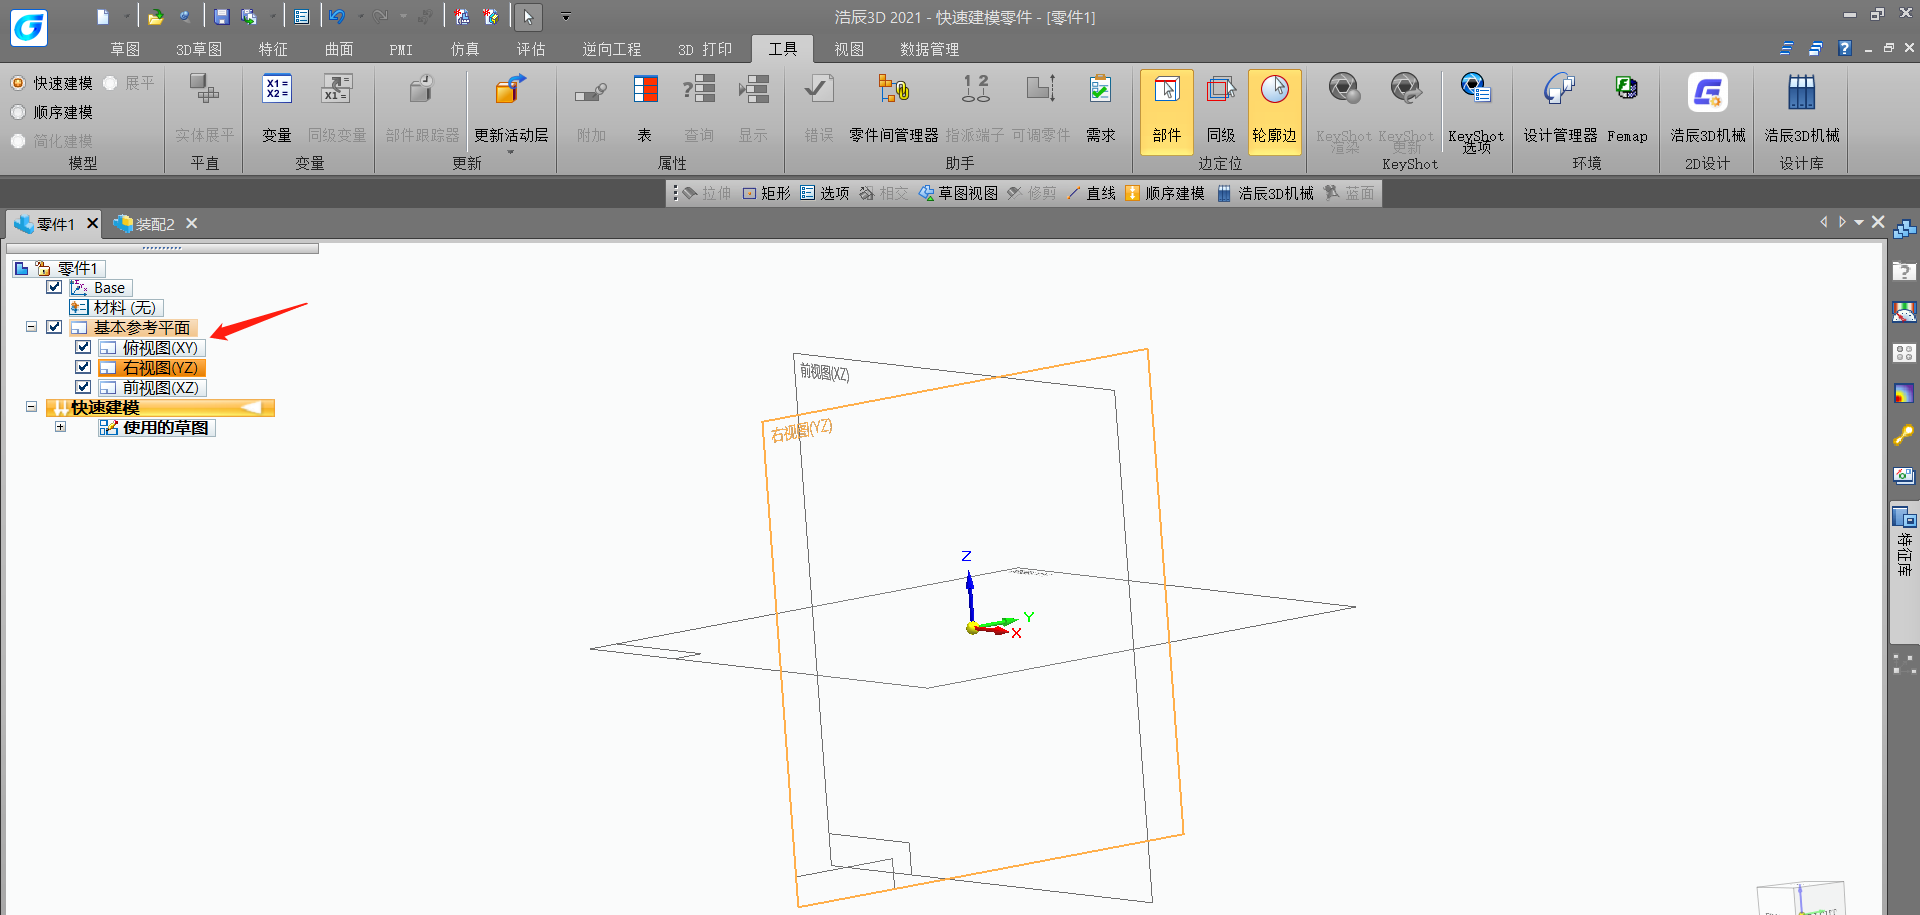Switch to the 逆向工程 ribbon tab

coord(612,49)
